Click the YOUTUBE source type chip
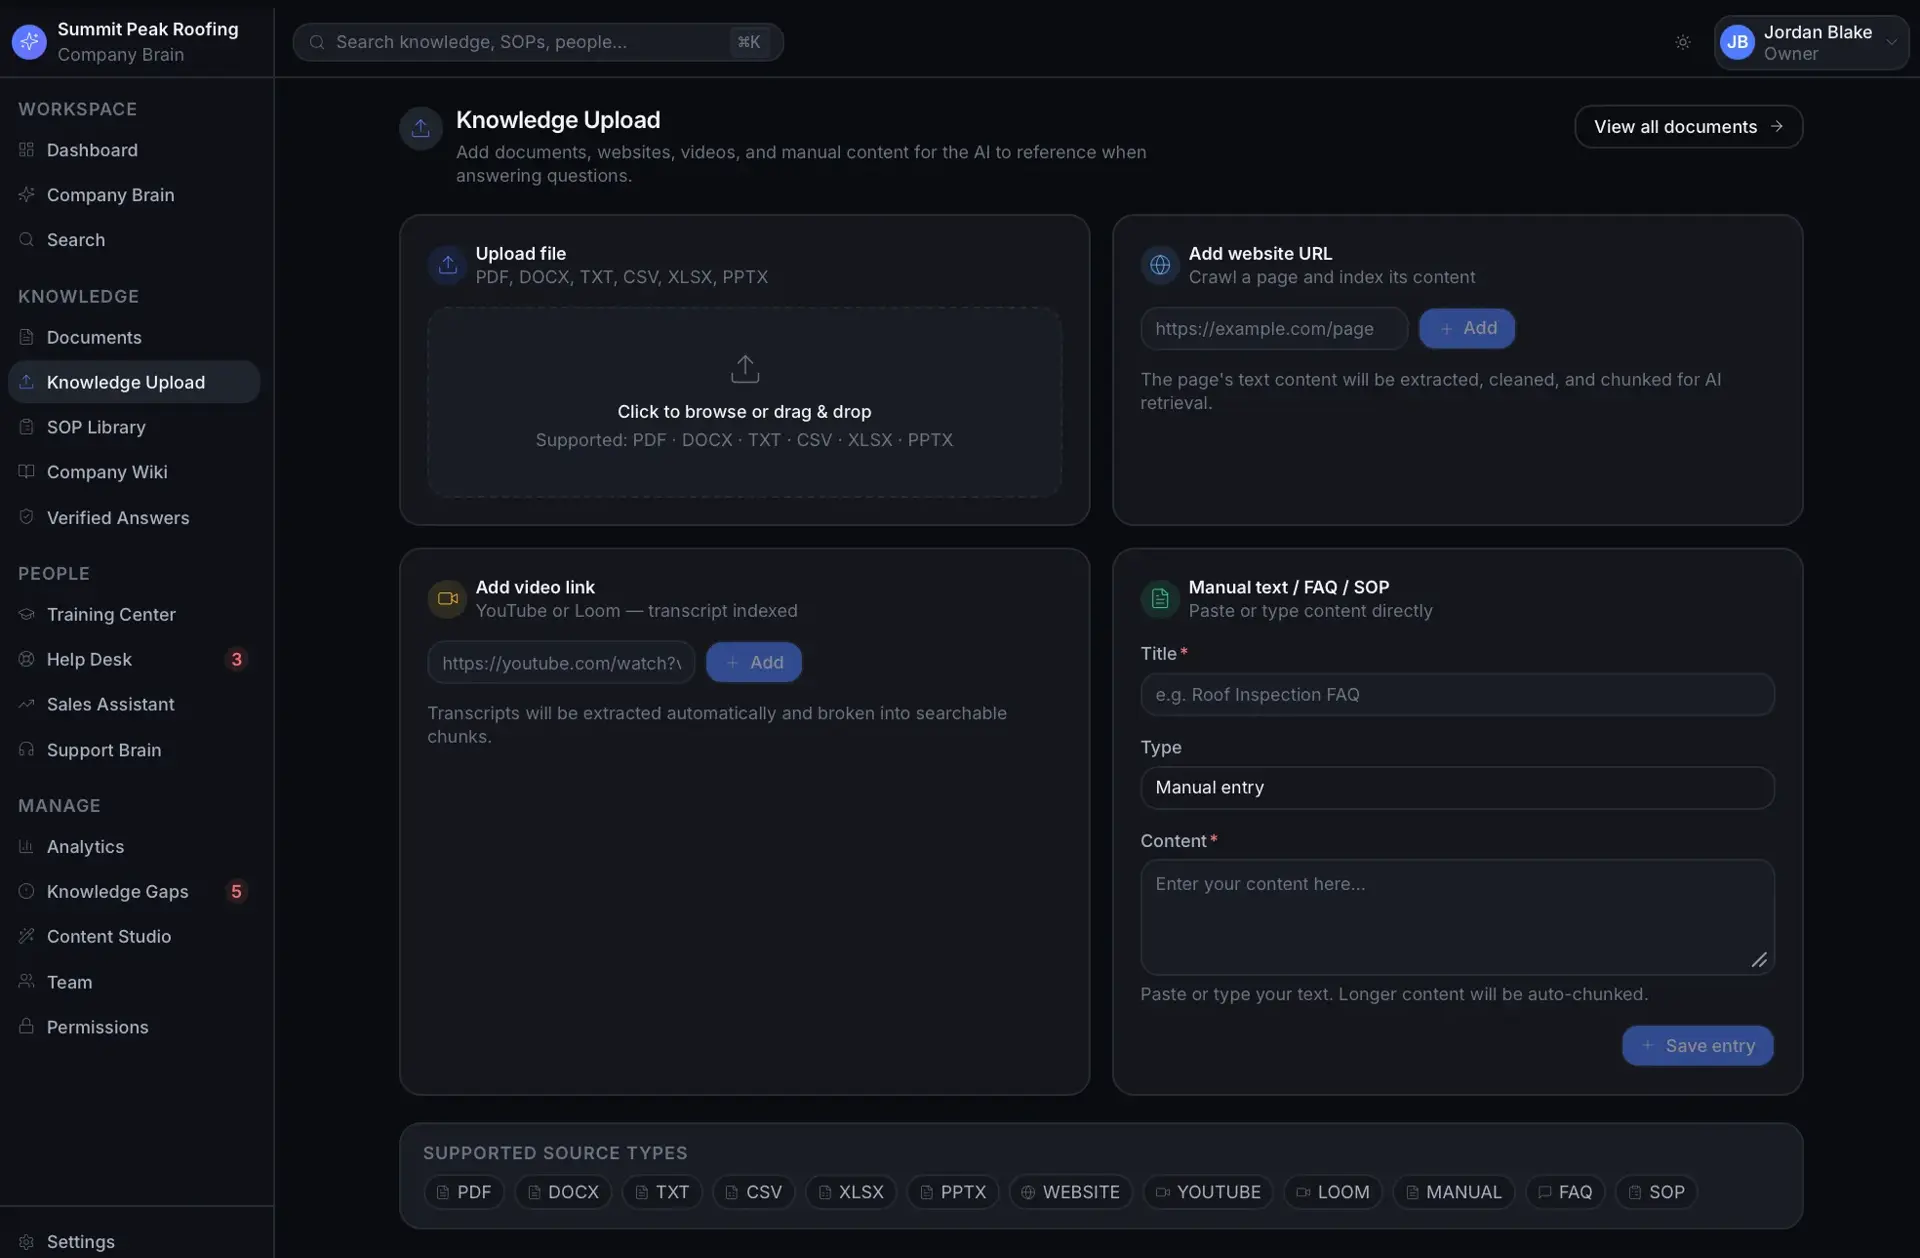Viewport: 1920px width, 1258px height. point(1208,1192)
